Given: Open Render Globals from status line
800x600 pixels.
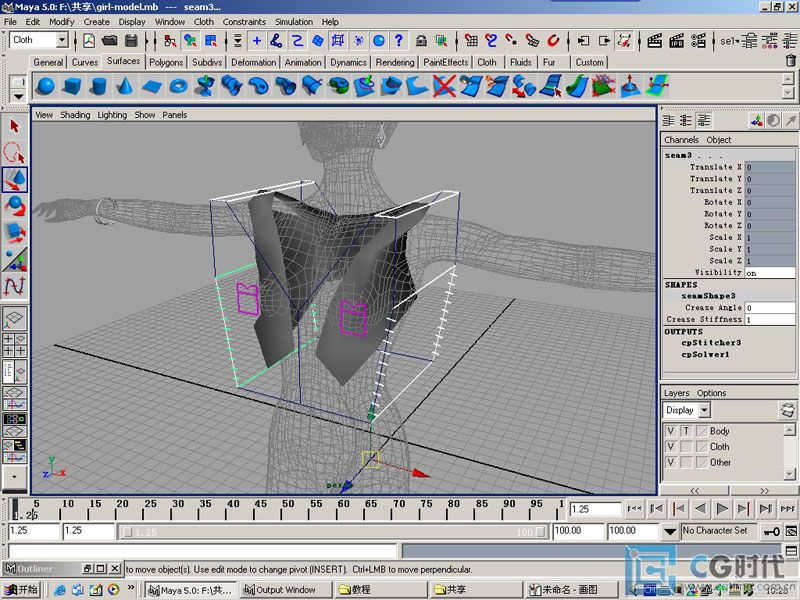Looking at the screenshot, I should pyautogui.click(x=698, y=40).
